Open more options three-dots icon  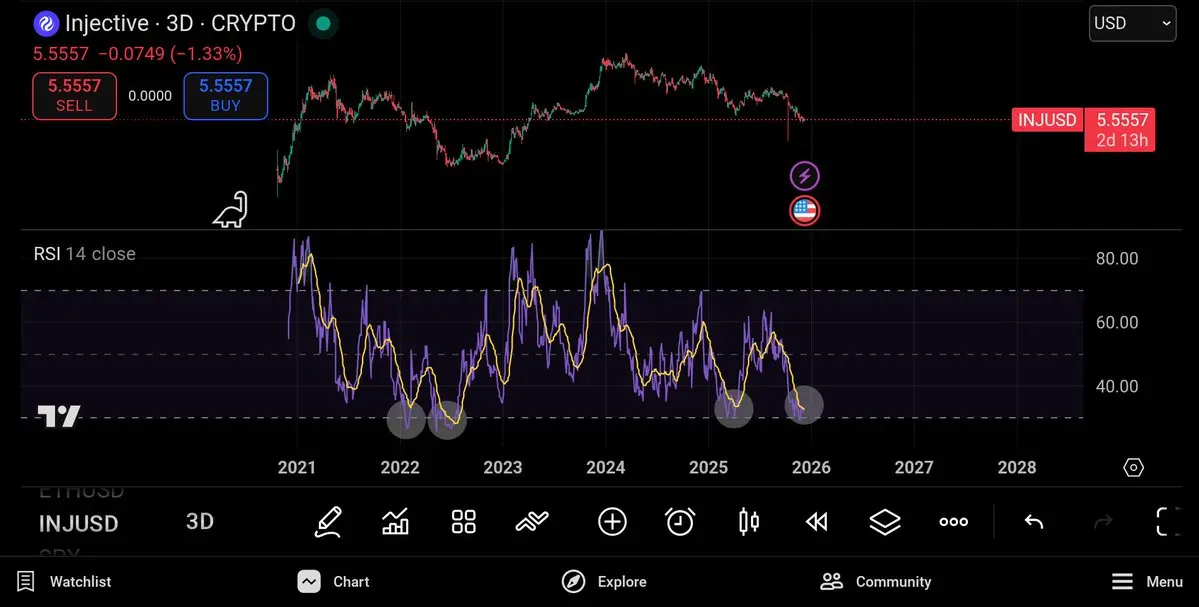click(954, 522)
